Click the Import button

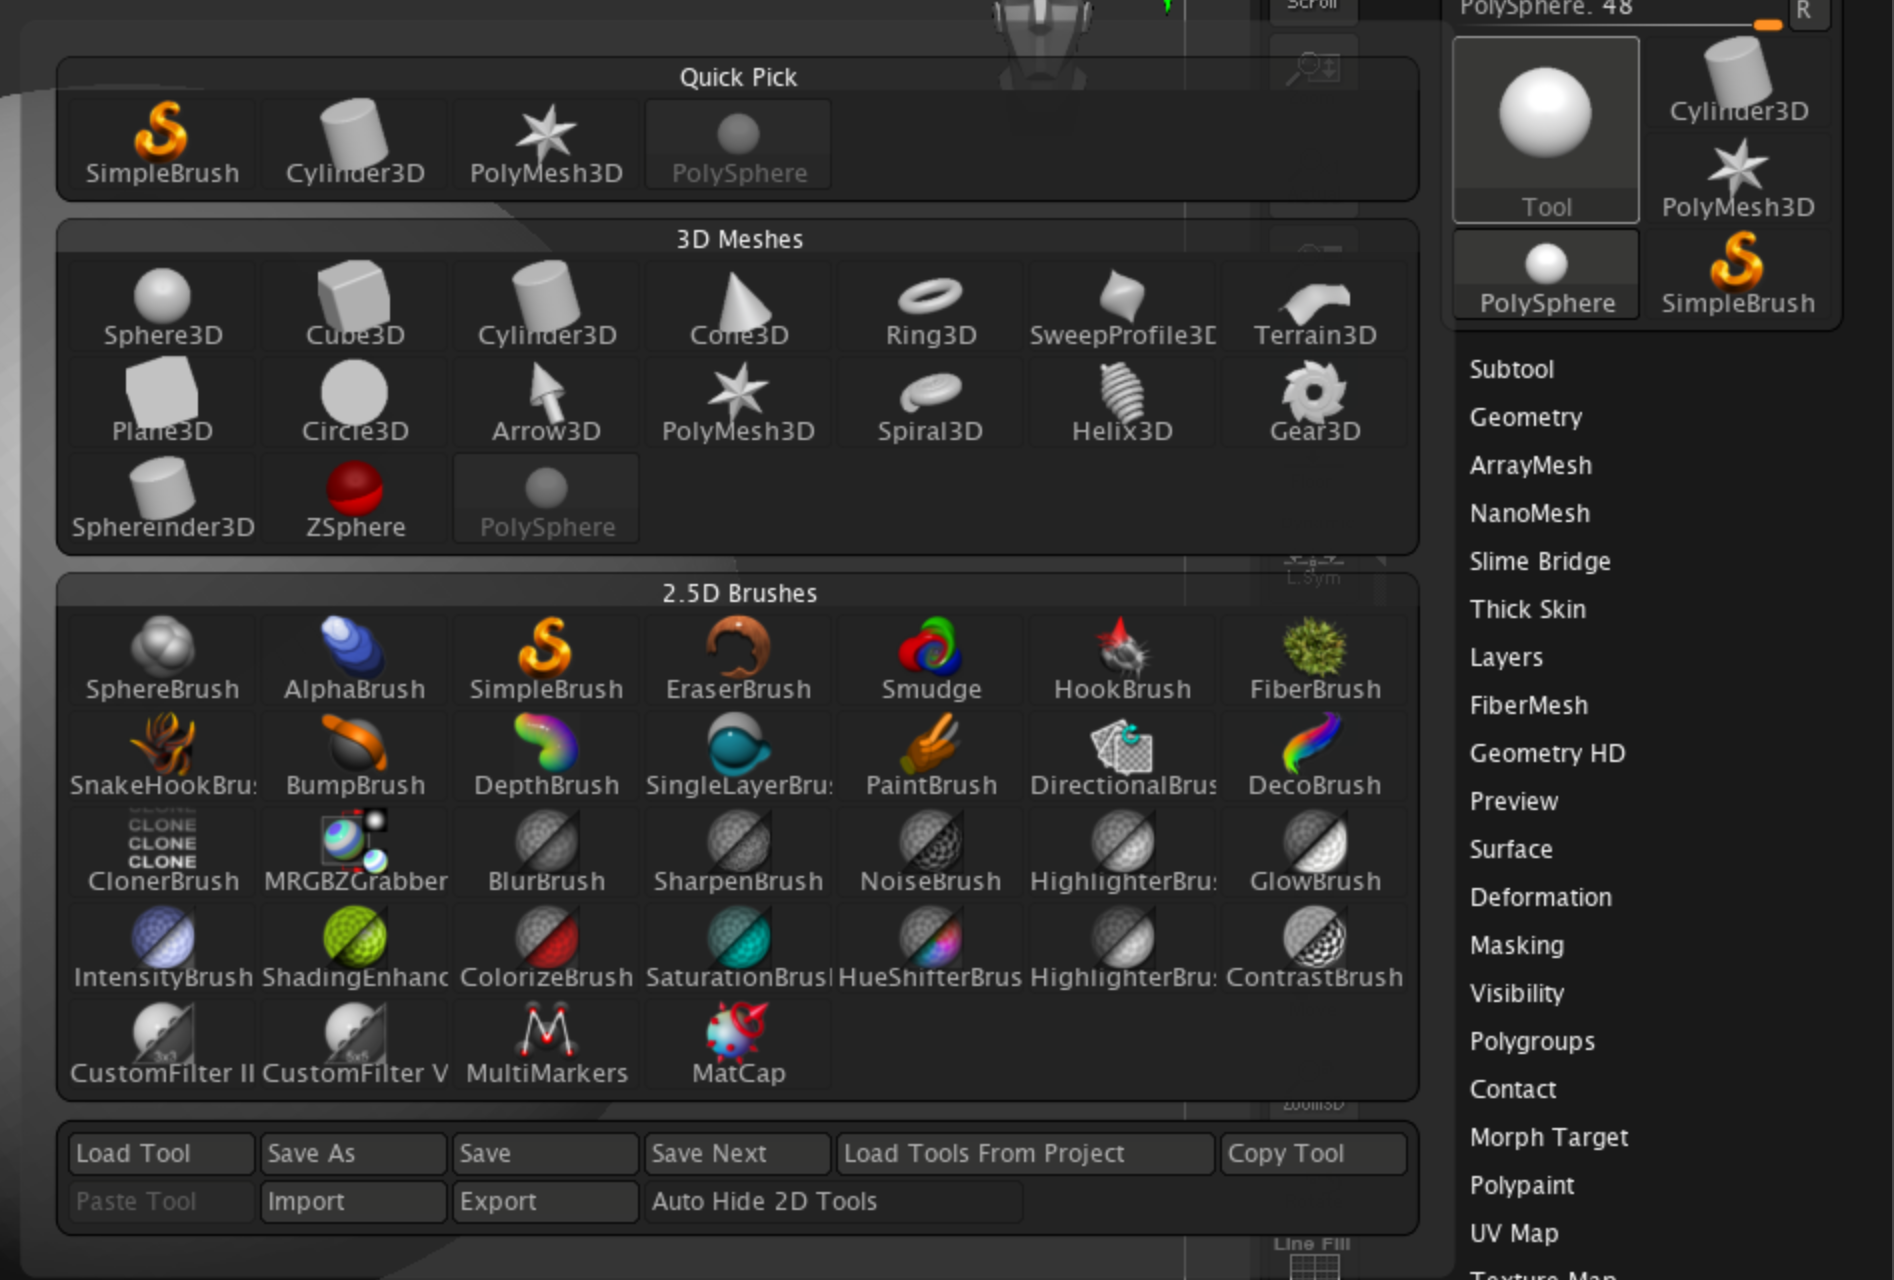(x=354, y=1201)
